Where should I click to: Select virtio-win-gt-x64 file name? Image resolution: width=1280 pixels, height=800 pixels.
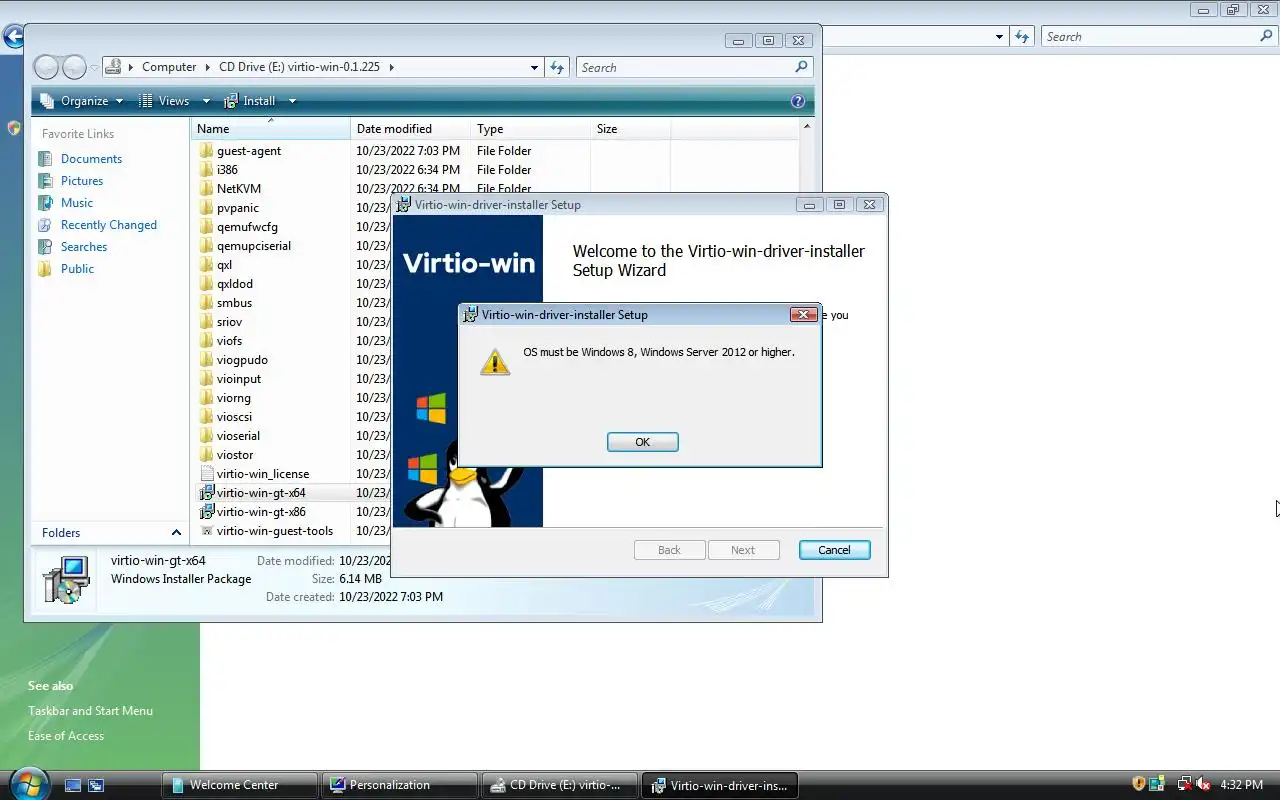(261, 493)
